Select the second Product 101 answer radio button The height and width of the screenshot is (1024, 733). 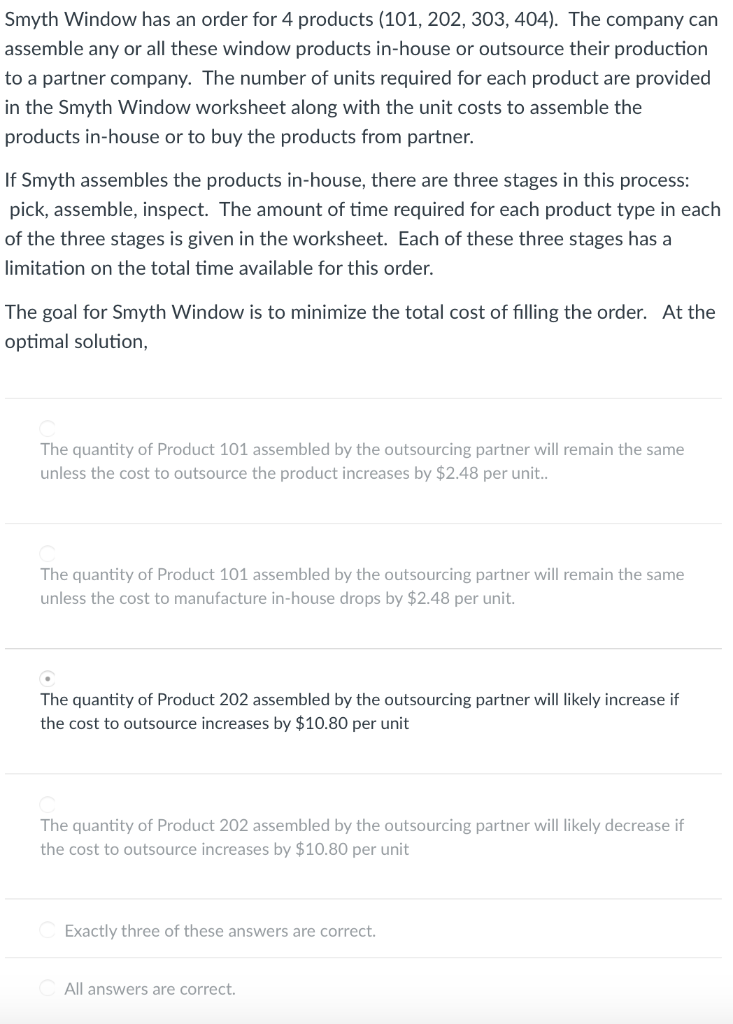point(46,551)
